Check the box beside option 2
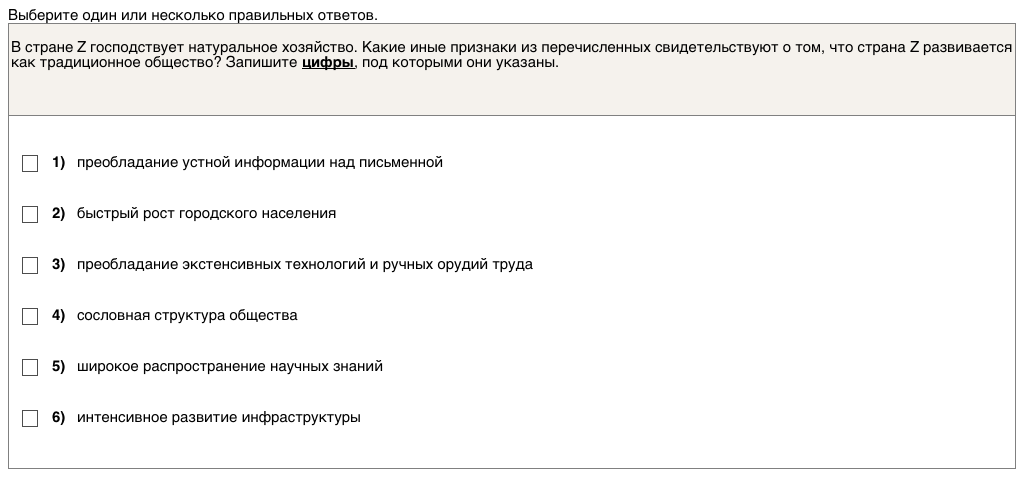The image size is (1024, 477). click(30, 214)
